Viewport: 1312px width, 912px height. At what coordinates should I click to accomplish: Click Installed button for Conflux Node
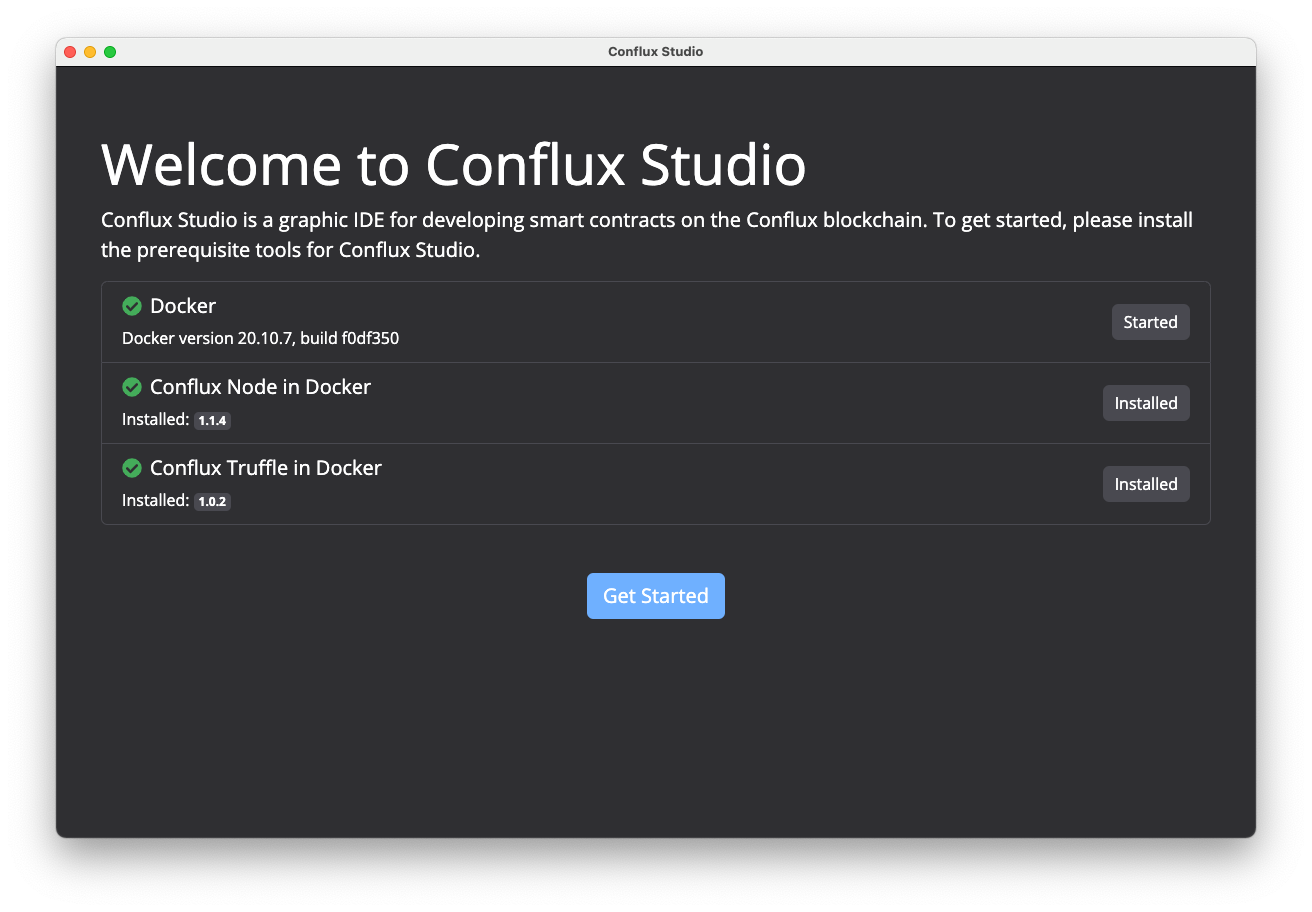pyautogui.click(x=1146, y=403)
